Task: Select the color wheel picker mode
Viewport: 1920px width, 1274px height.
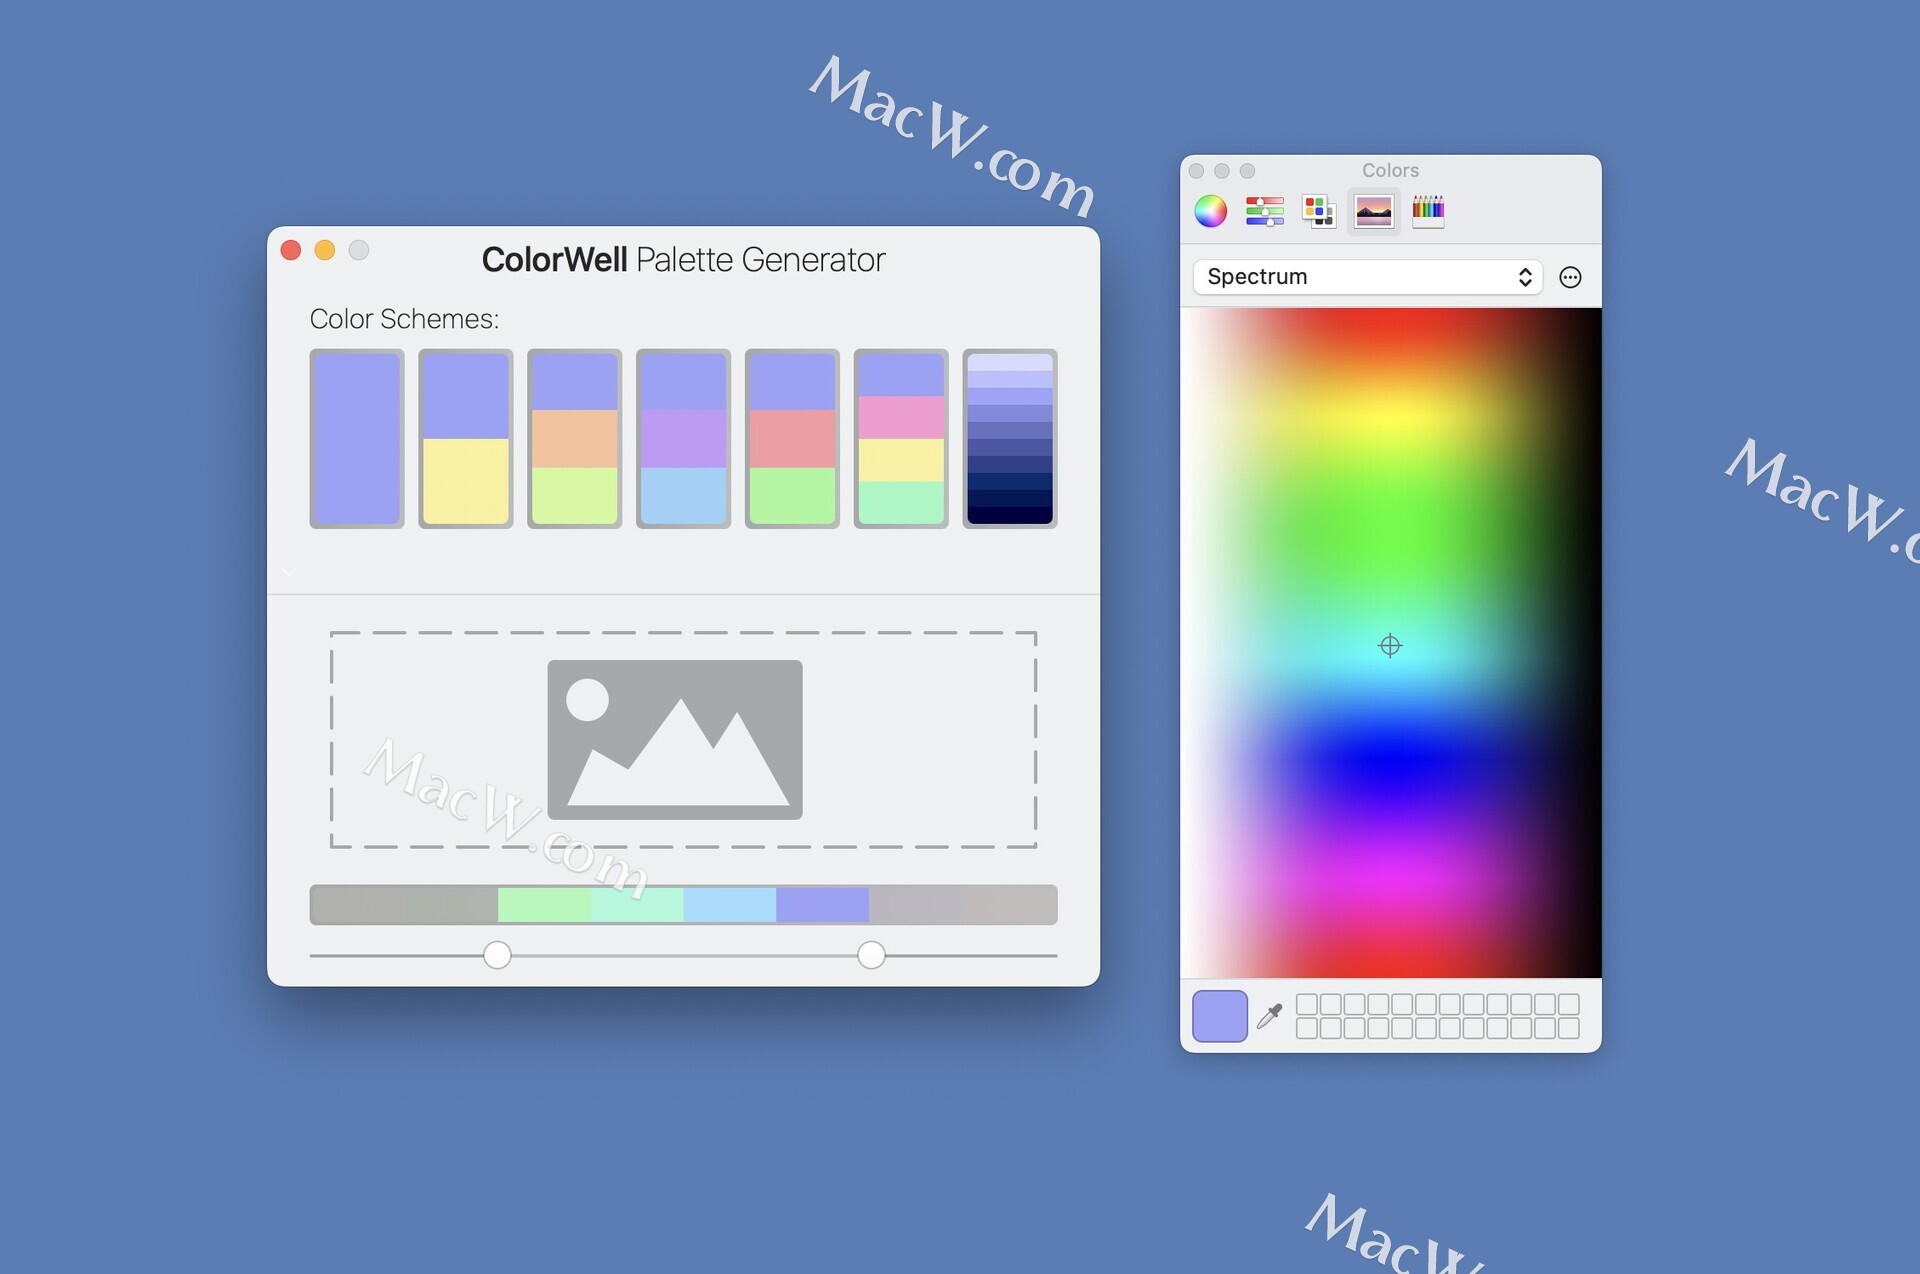Action: coord(1210,211)
